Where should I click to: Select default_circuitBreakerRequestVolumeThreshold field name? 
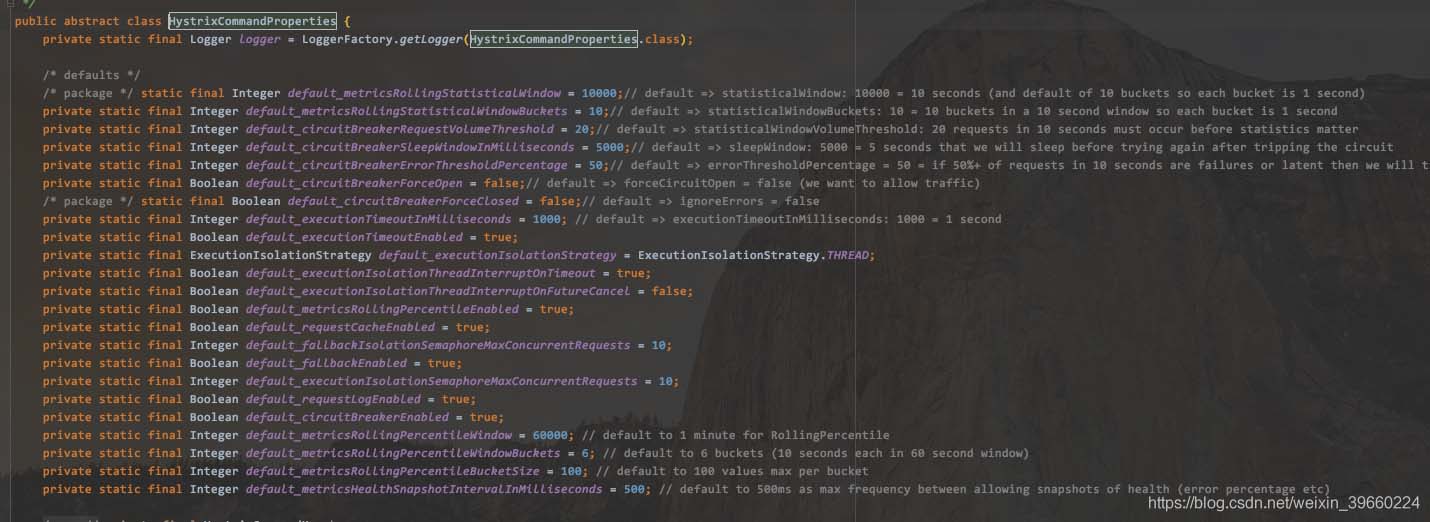click(x=399, y=129)
